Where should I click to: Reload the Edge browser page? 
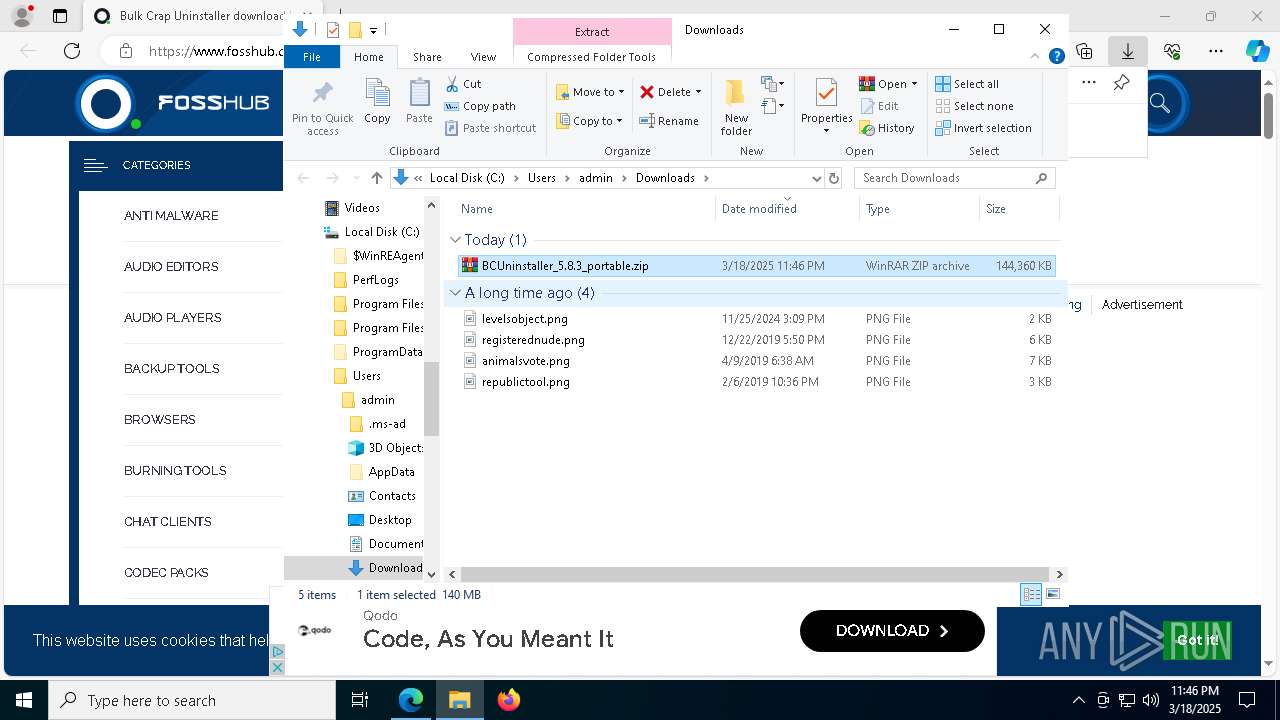[x=72, y=51]
